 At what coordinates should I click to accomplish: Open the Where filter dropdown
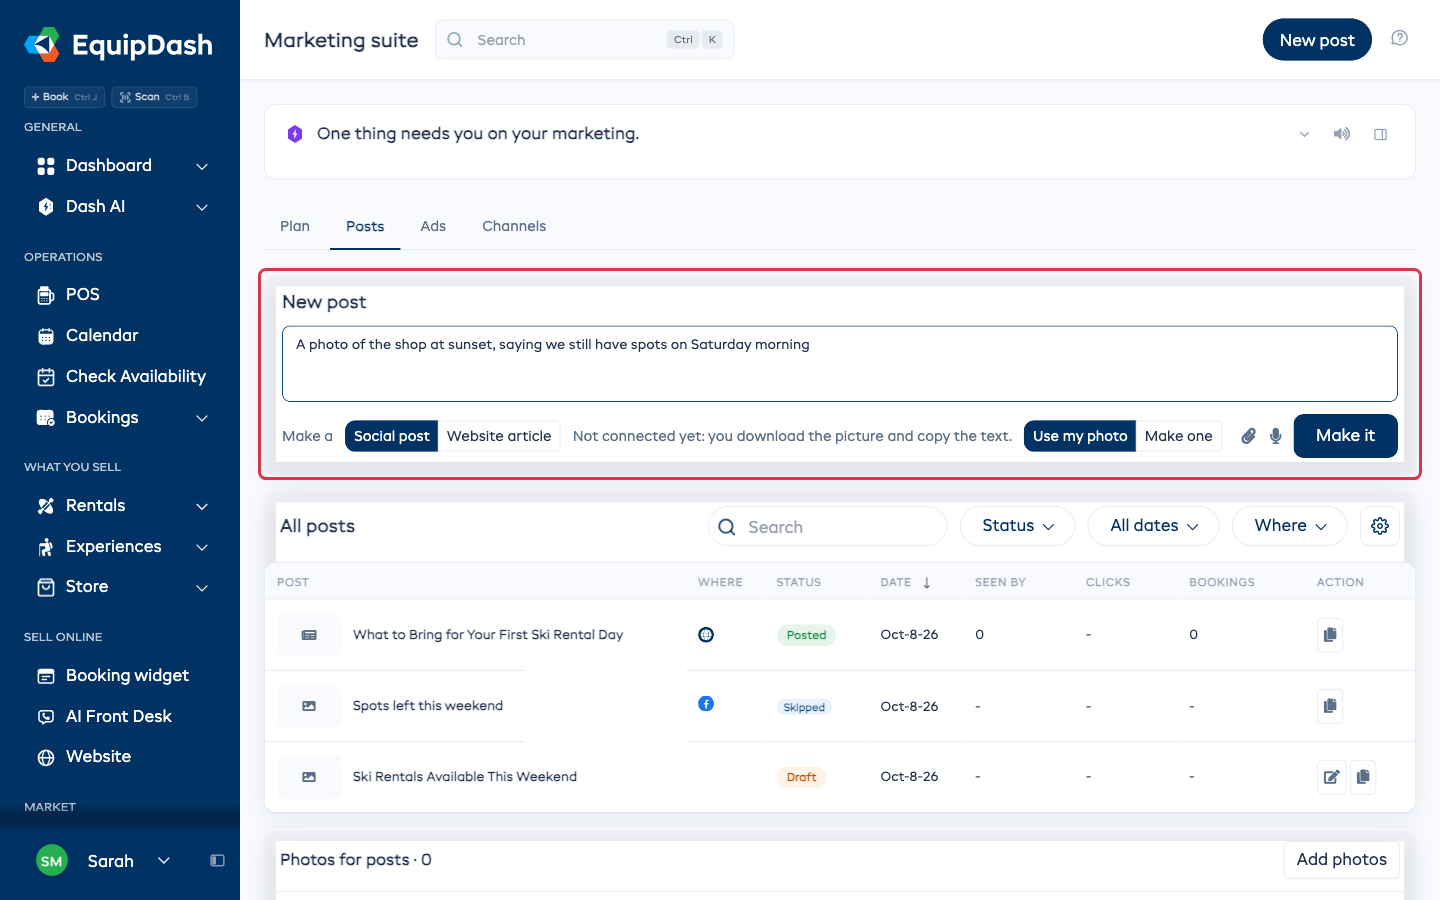1290,526
